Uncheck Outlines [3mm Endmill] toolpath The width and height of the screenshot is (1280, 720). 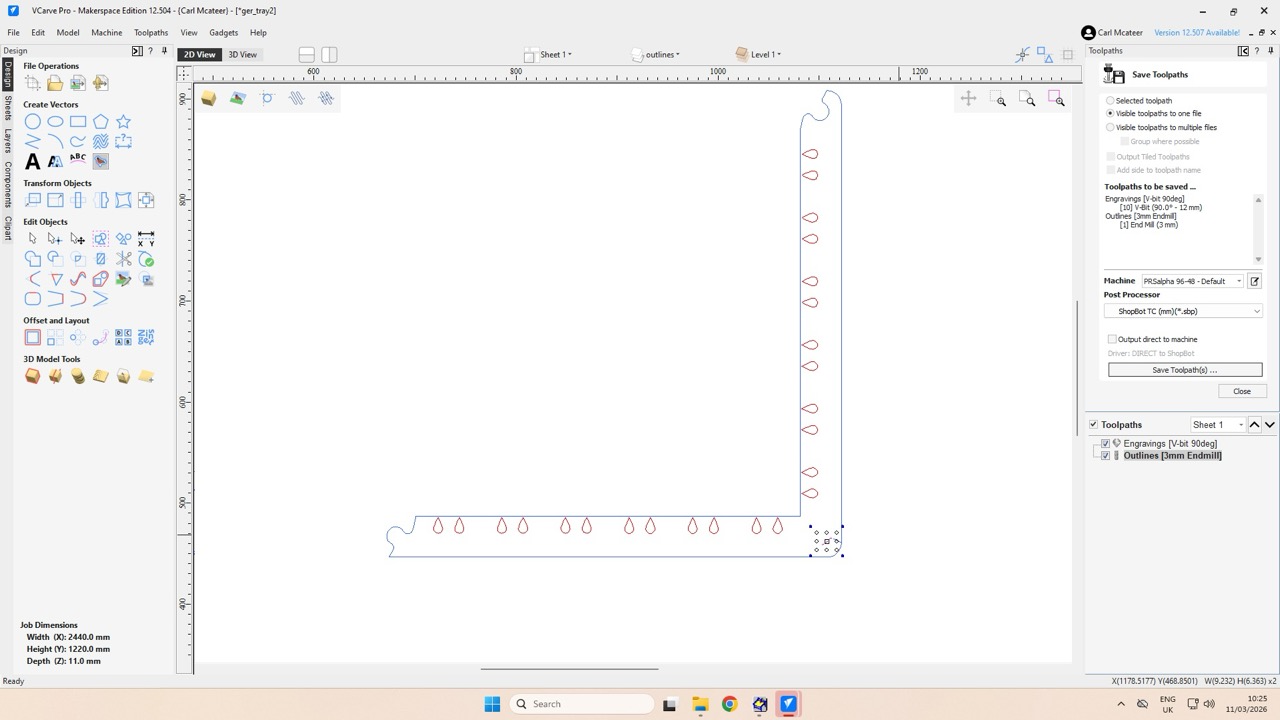click(x=1105, y=455)
